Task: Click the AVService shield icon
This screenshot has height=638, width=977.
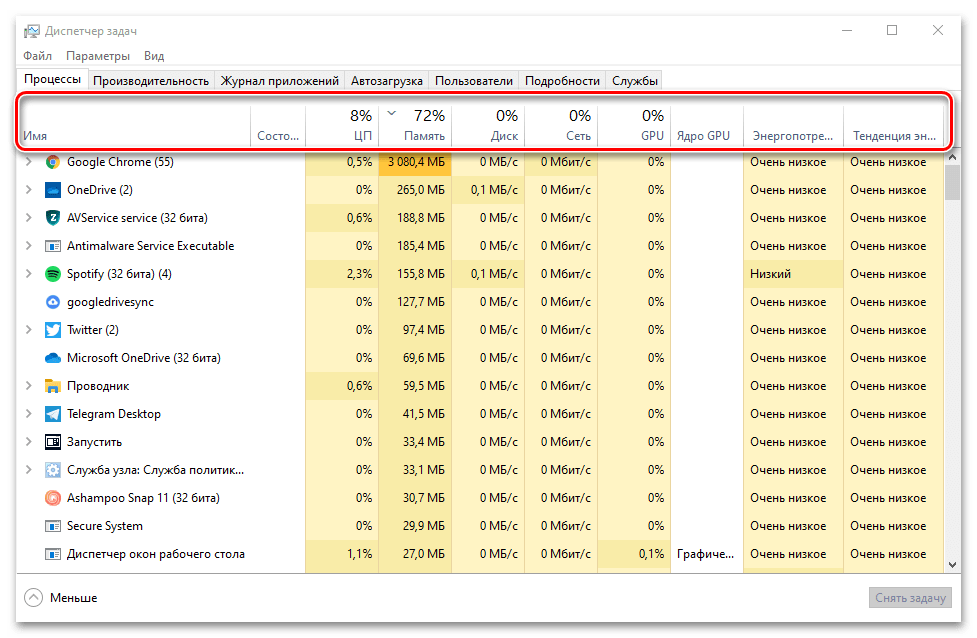Action: [53, 218]
